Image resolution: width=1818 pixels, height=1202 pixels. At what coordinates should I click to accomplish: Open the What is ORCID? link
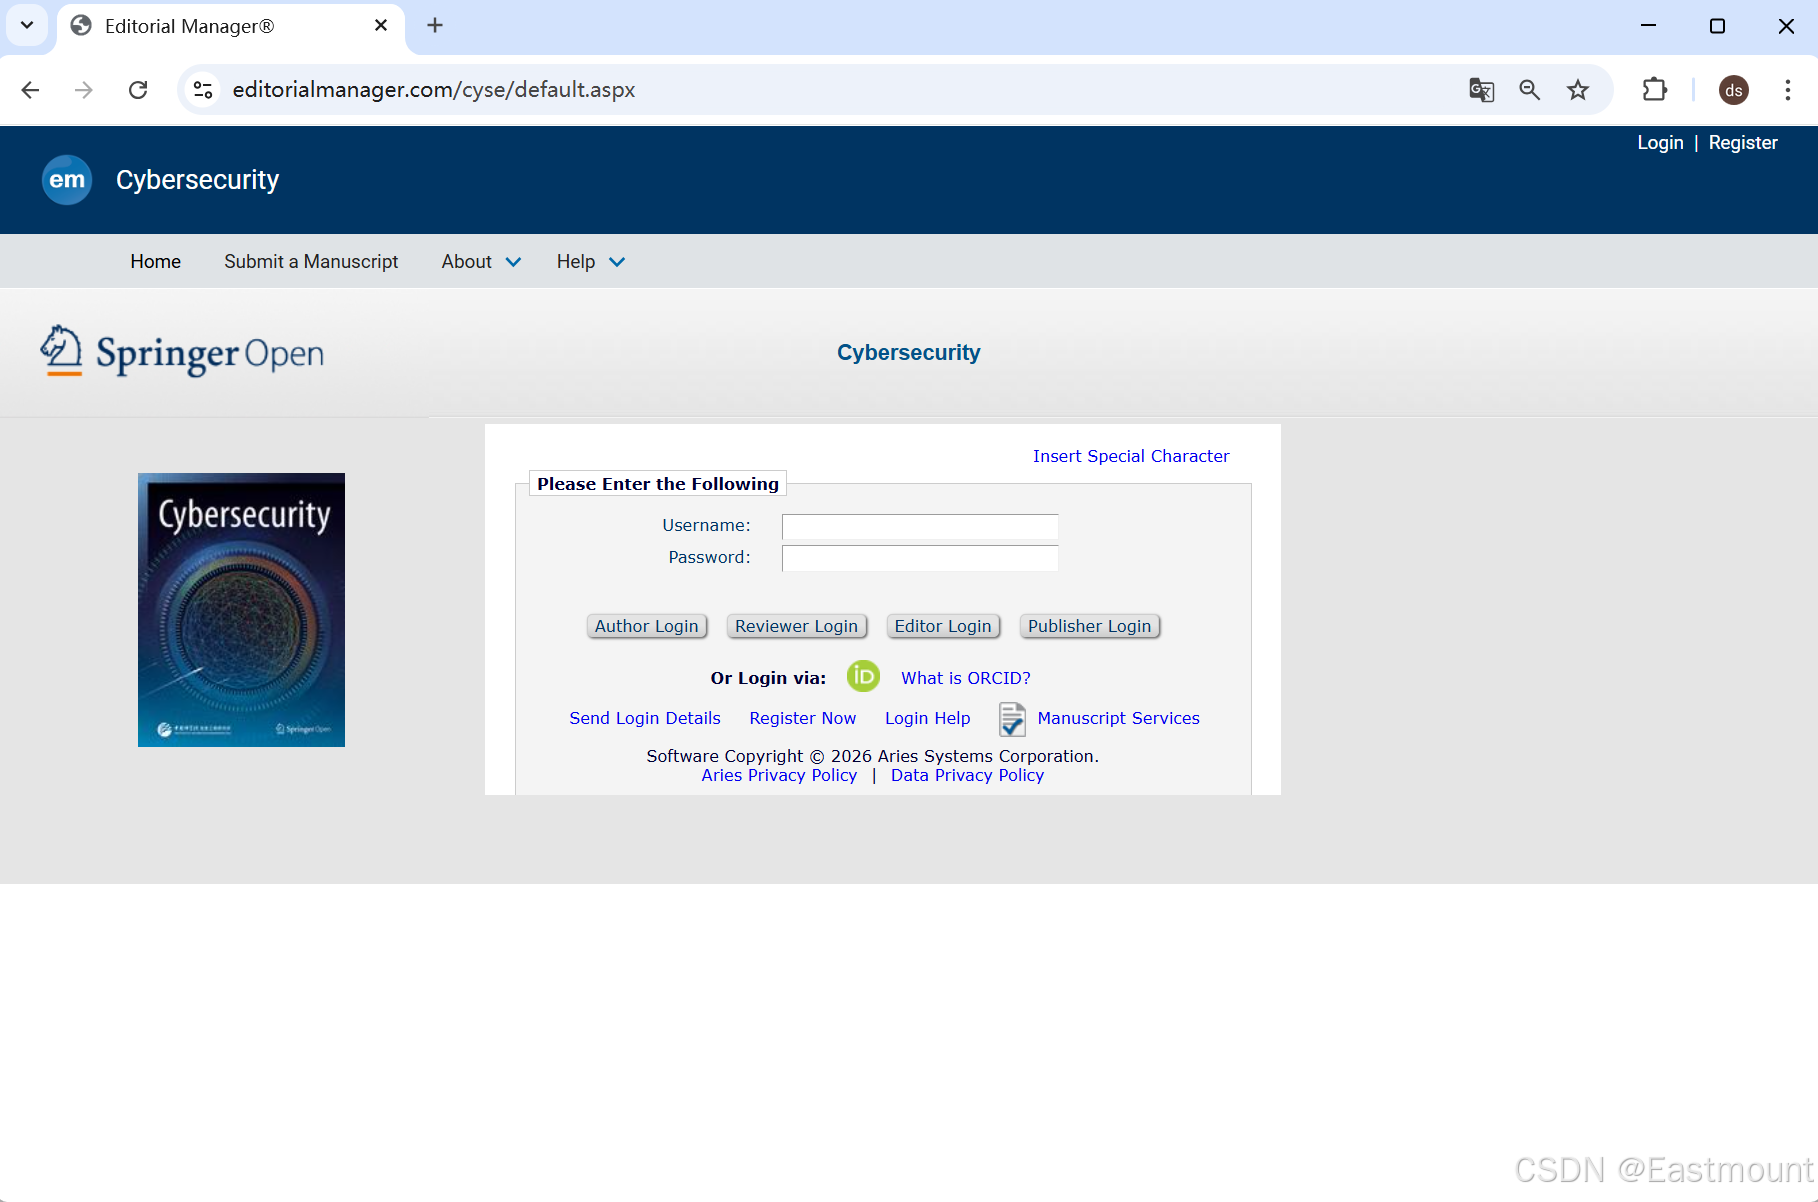click(x=966, y=678)
